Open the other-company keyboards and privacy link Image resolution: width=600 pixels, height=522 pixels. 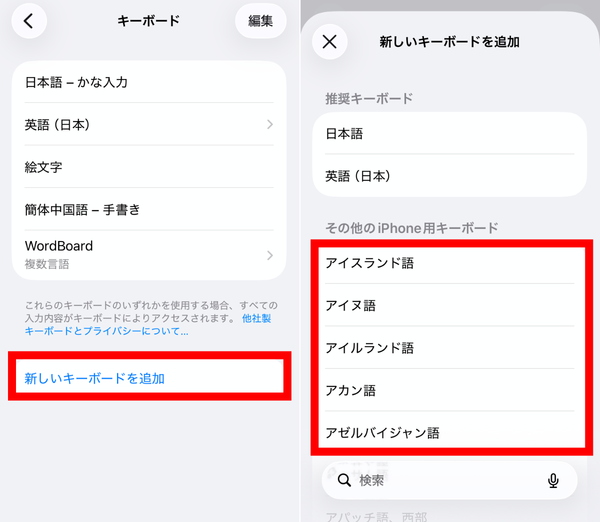click(x=147, y=325)
